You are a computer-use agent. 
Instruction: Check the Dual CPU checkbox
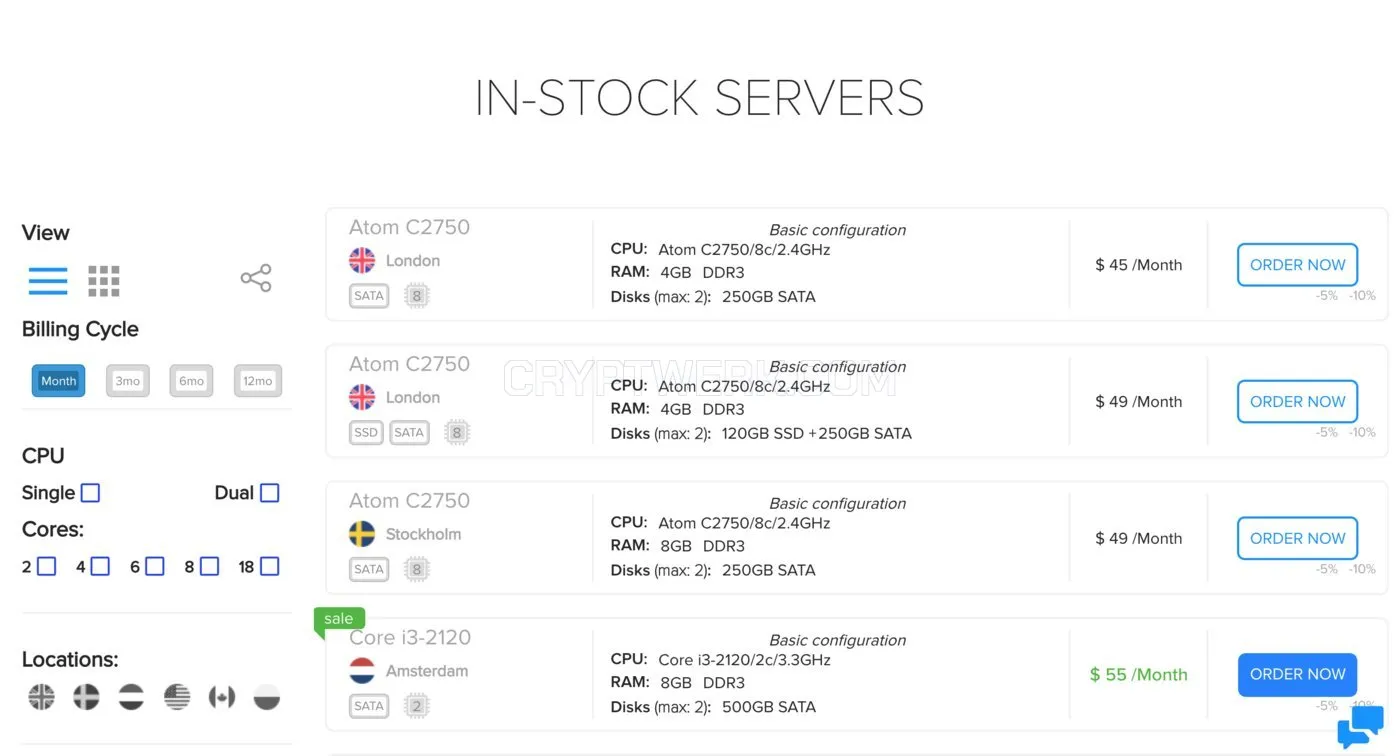269,493
